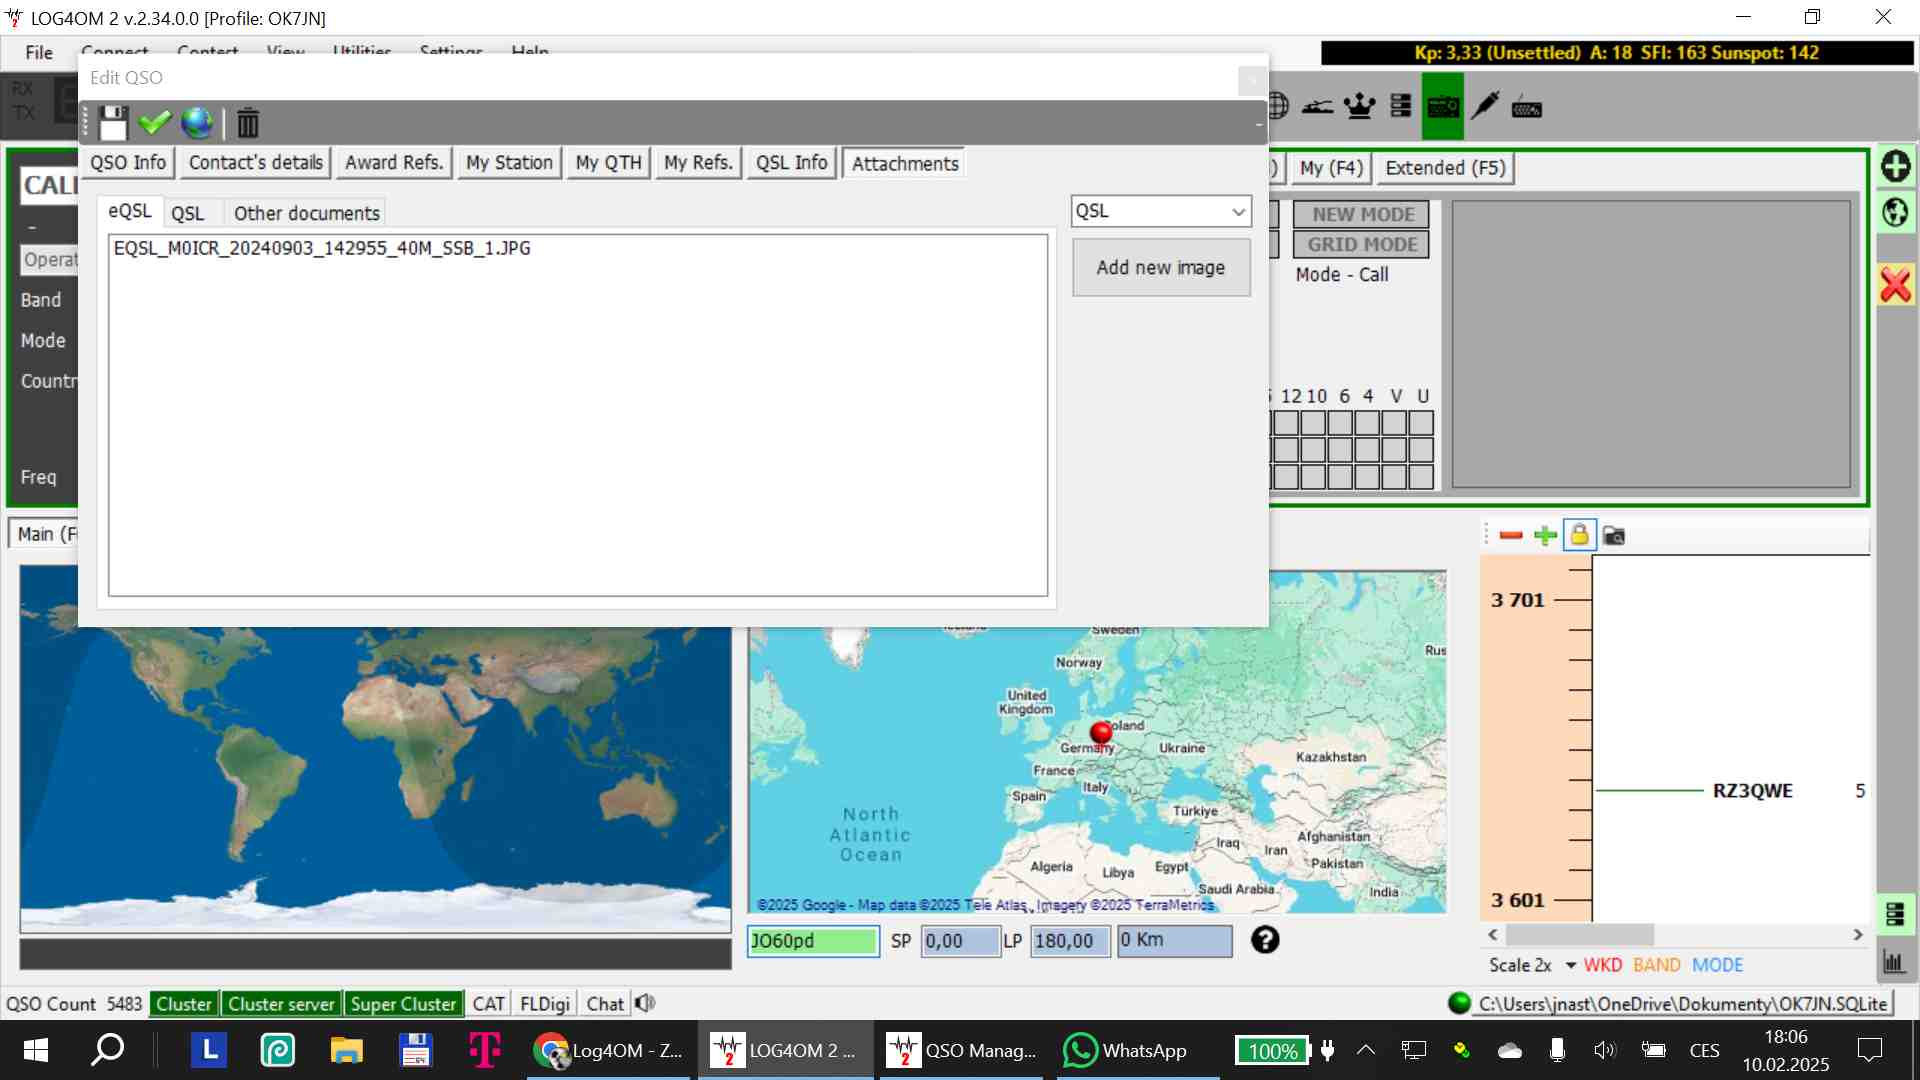Click the FLDigi status indicator
This screenshot has height=1080, width=1920.
545,1004
